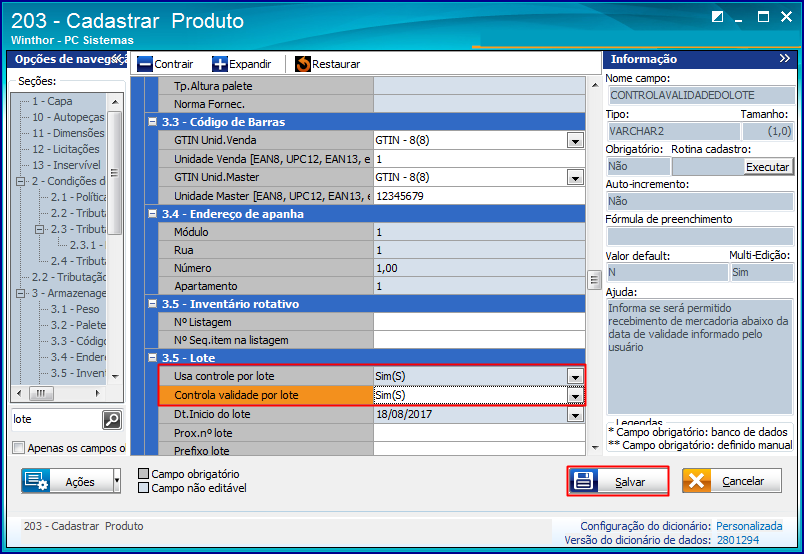Viewport: 804px width, 554px height.
Task: Collapse tree node 3 - Armazenagem
Action: click(21, 293)
